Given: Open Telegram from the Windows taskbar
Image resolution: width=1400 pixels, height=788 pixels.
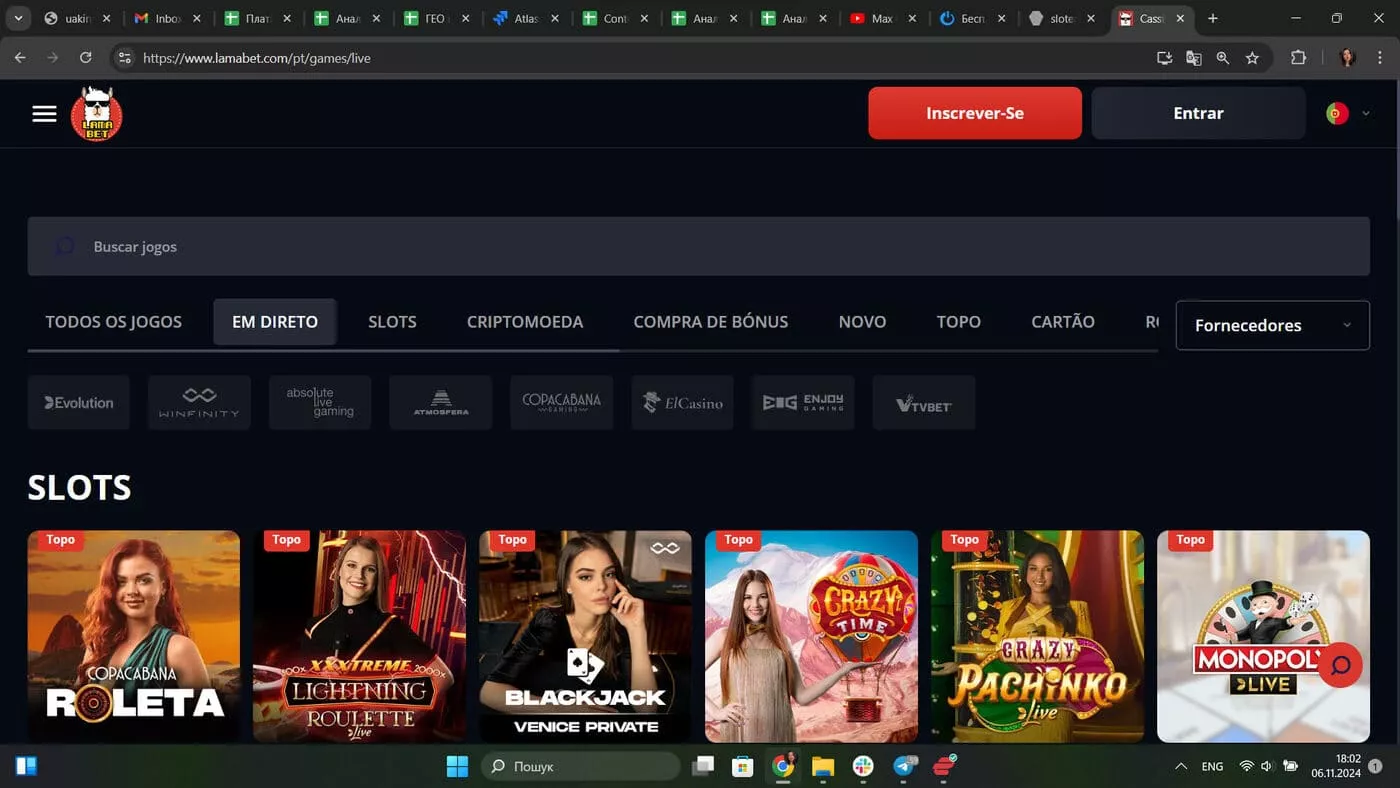Looking at the screenshot, I should (x=904, y=766).
